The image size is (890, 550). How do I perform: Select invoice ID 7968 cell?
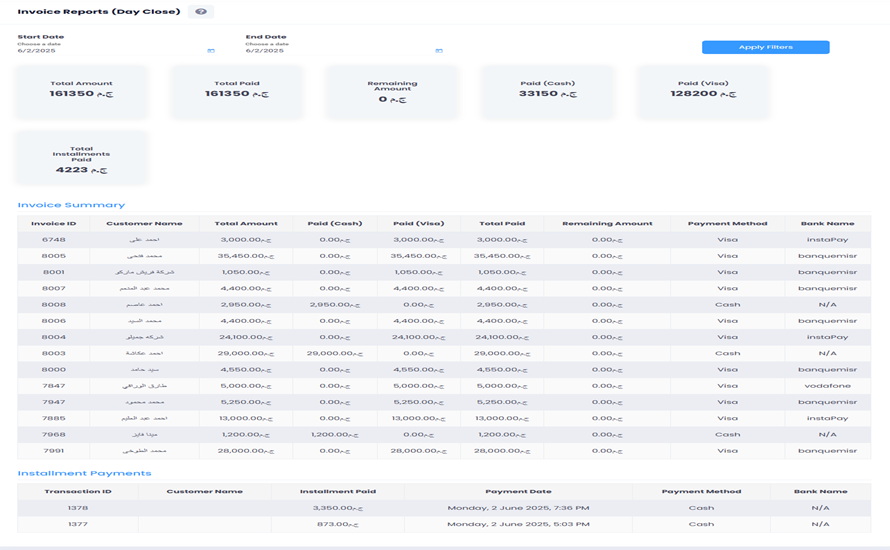(53, 434)
